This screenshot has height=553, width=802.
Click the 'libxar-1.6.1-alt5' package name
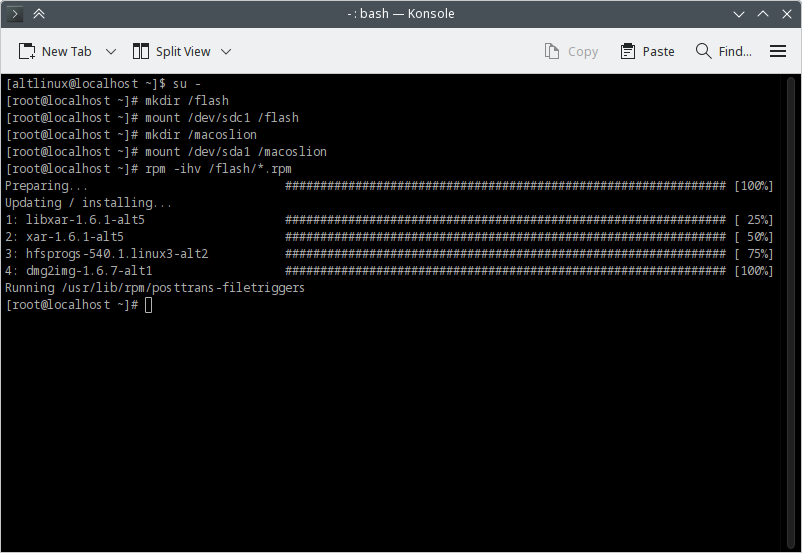point(85,219)
